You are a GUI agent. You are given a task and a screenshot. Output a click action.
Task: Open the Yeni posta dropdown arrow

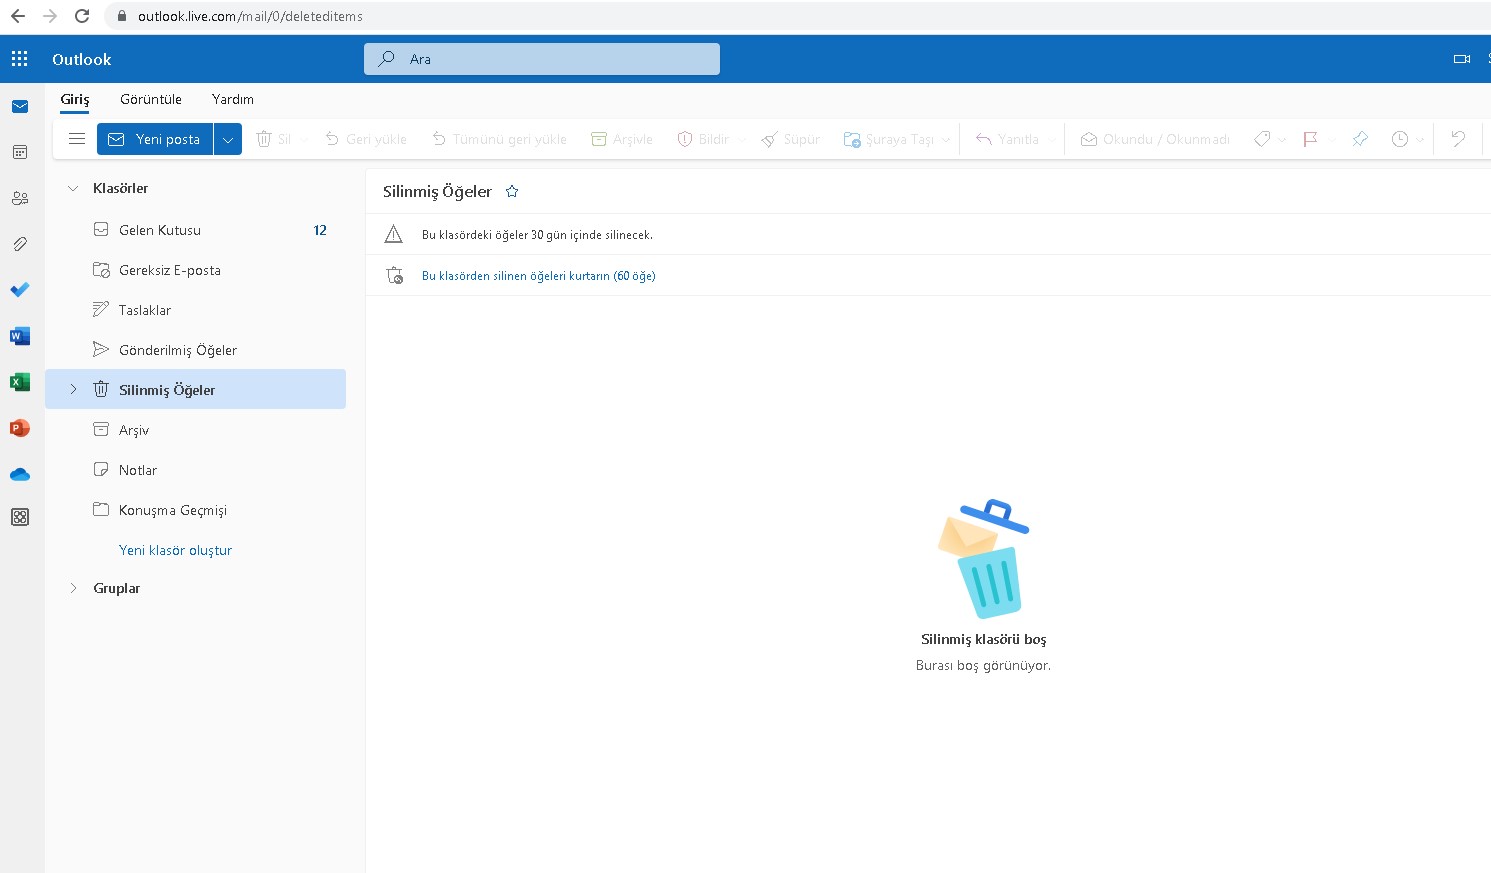pyautogui.click(x=228, y=139)
